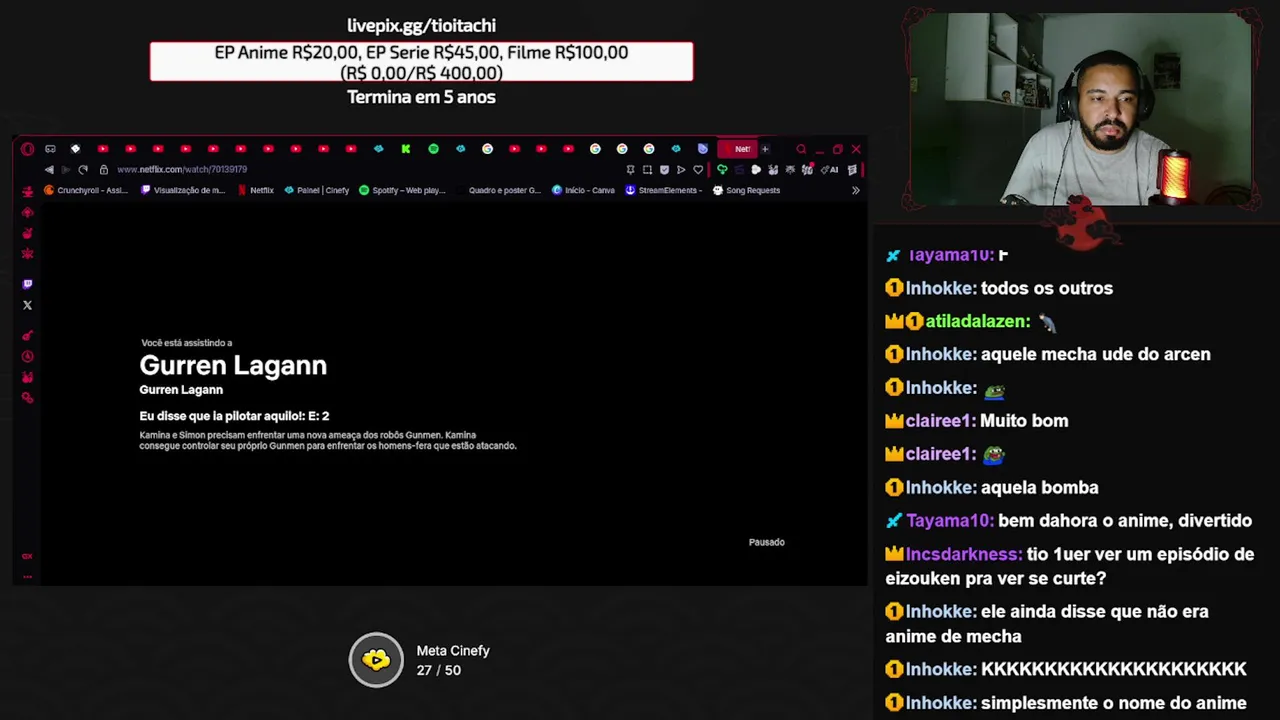Click chat user lncsdarkness
This screenshot has height=720, width=1280.
(x=963, y=554)
